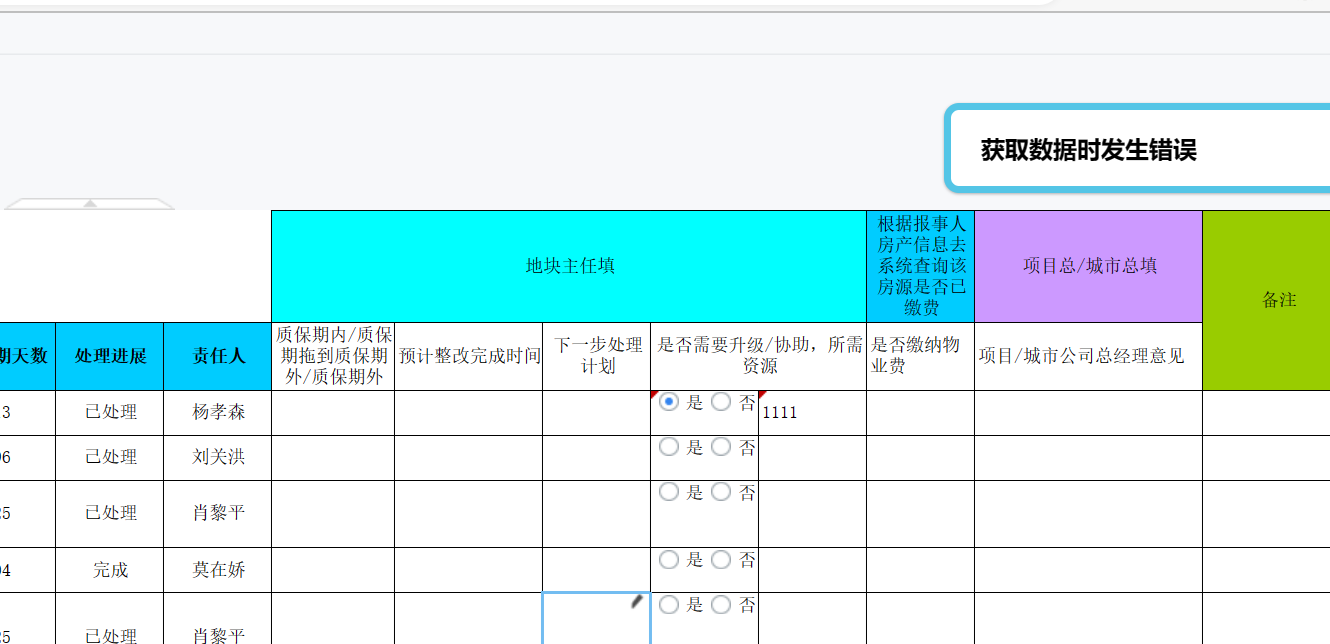Click the 完成 status cell
This screenshot has width=1330, height=644.
coord(110,570)
